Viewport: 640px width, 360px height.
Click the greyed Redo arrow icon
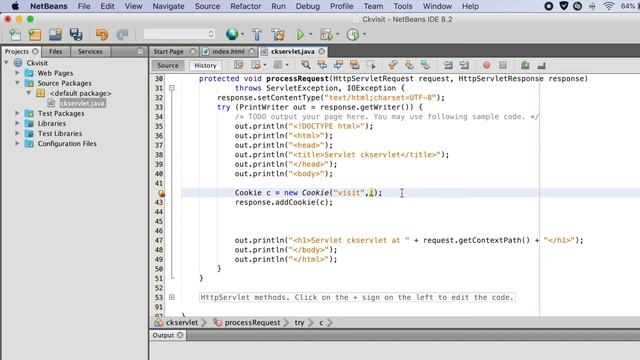coord(122,35)
